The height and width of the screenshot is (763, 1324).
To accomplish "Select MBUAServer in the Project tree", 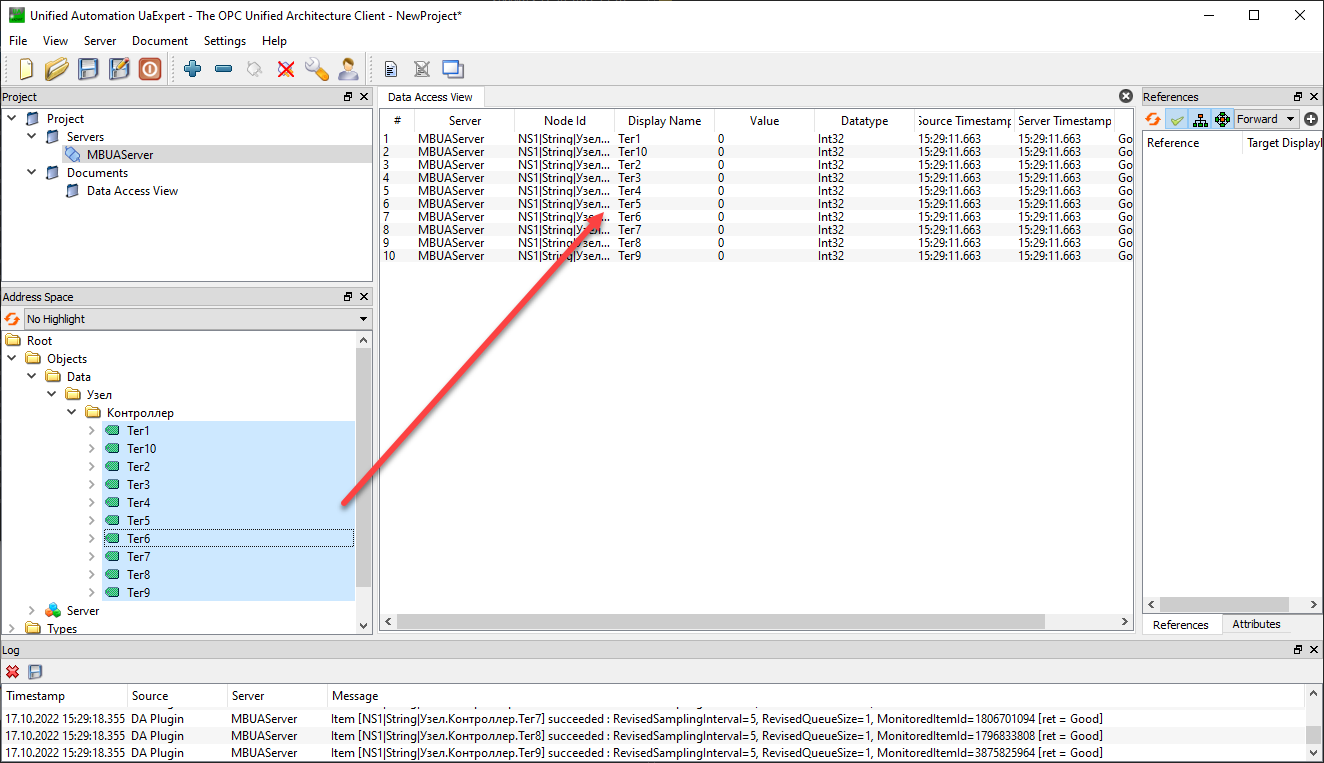I will tap(120, 155).
